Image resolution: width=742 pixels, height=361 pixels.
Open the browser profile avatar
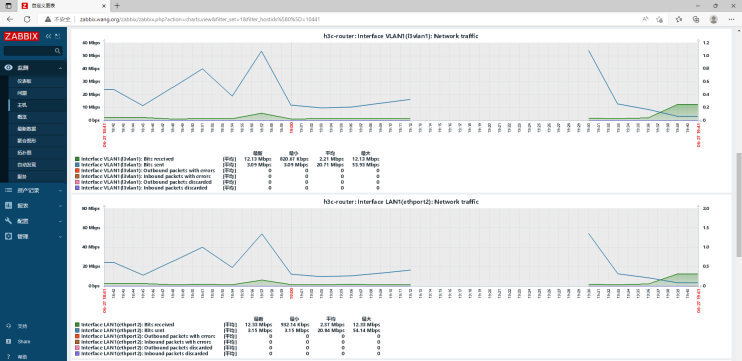tap(714, 19)
